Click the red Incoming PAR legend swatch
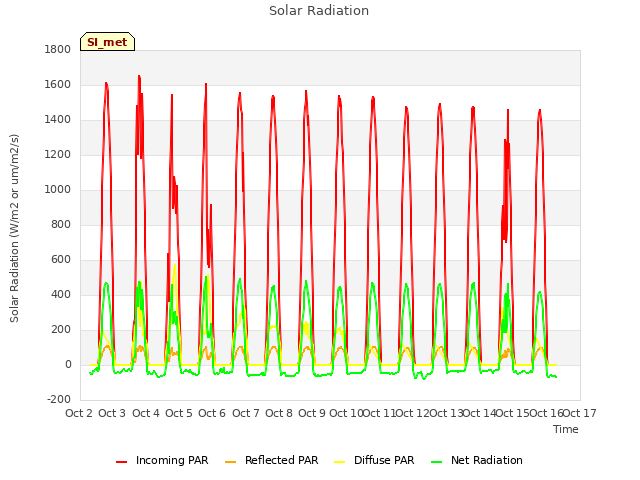Viewport: 640px width, 480px height. 122,462
